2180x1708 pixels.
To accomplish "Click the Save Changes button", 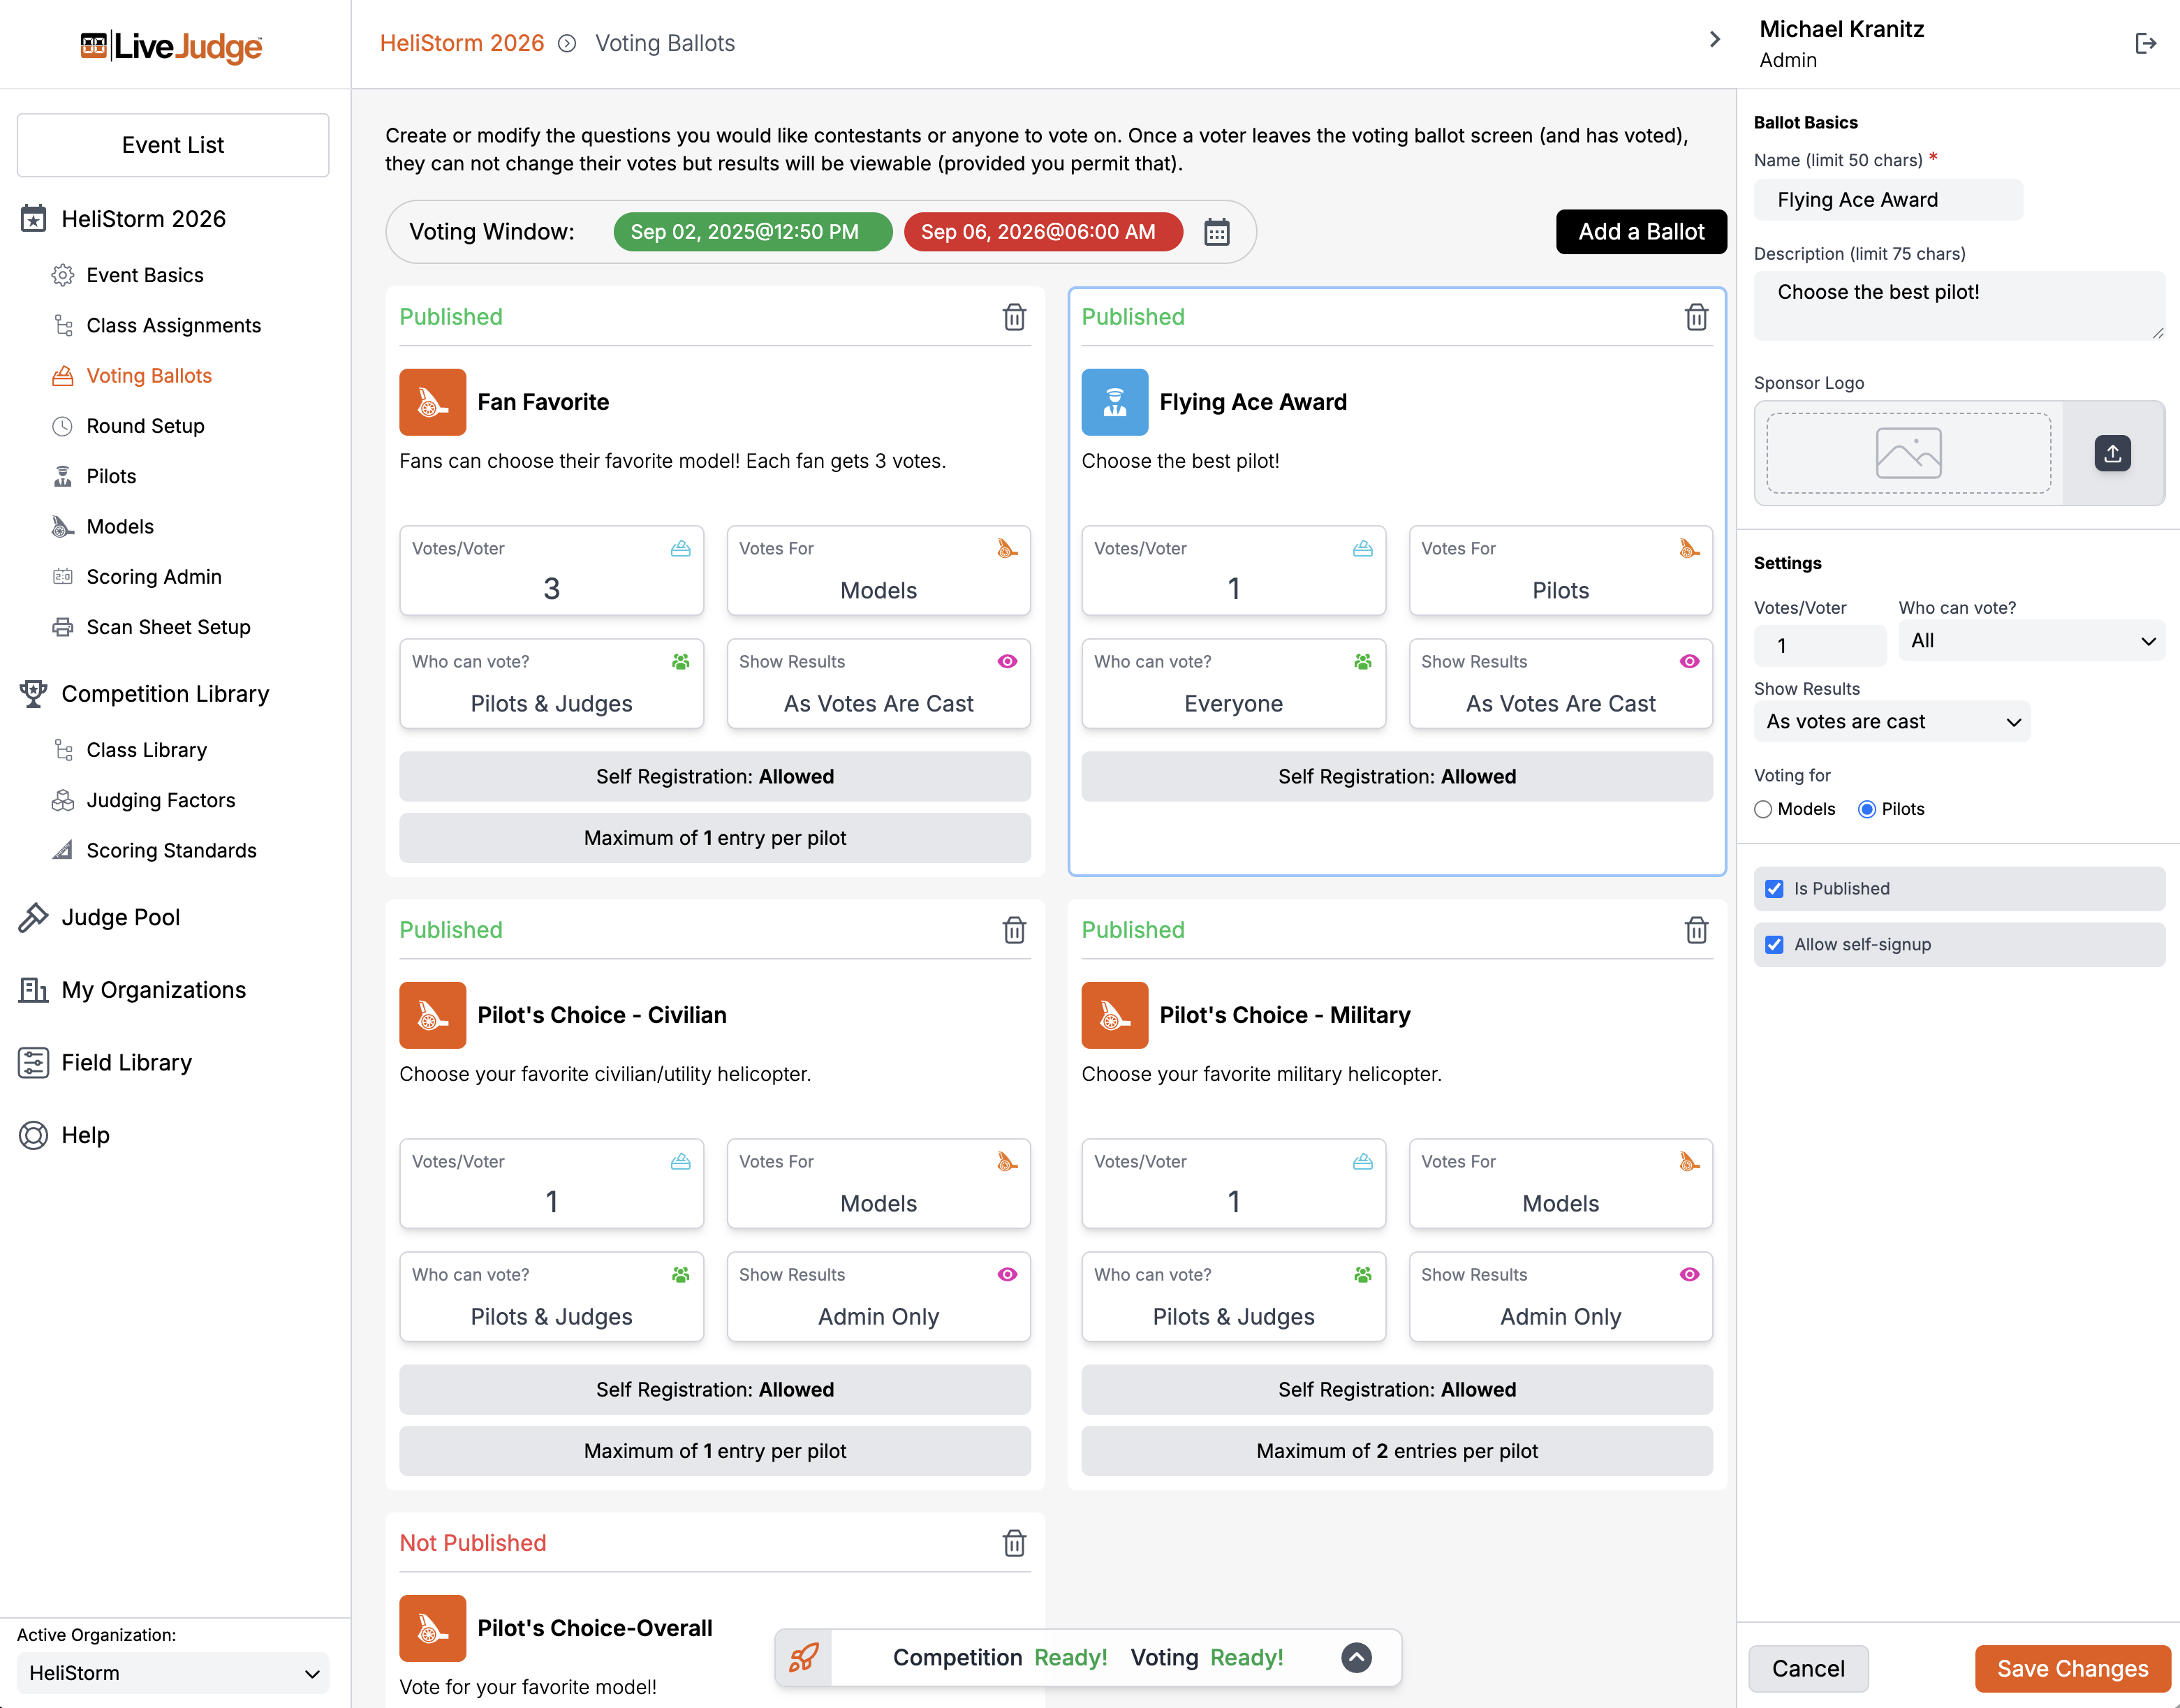I will (x=2072, y=1668).
